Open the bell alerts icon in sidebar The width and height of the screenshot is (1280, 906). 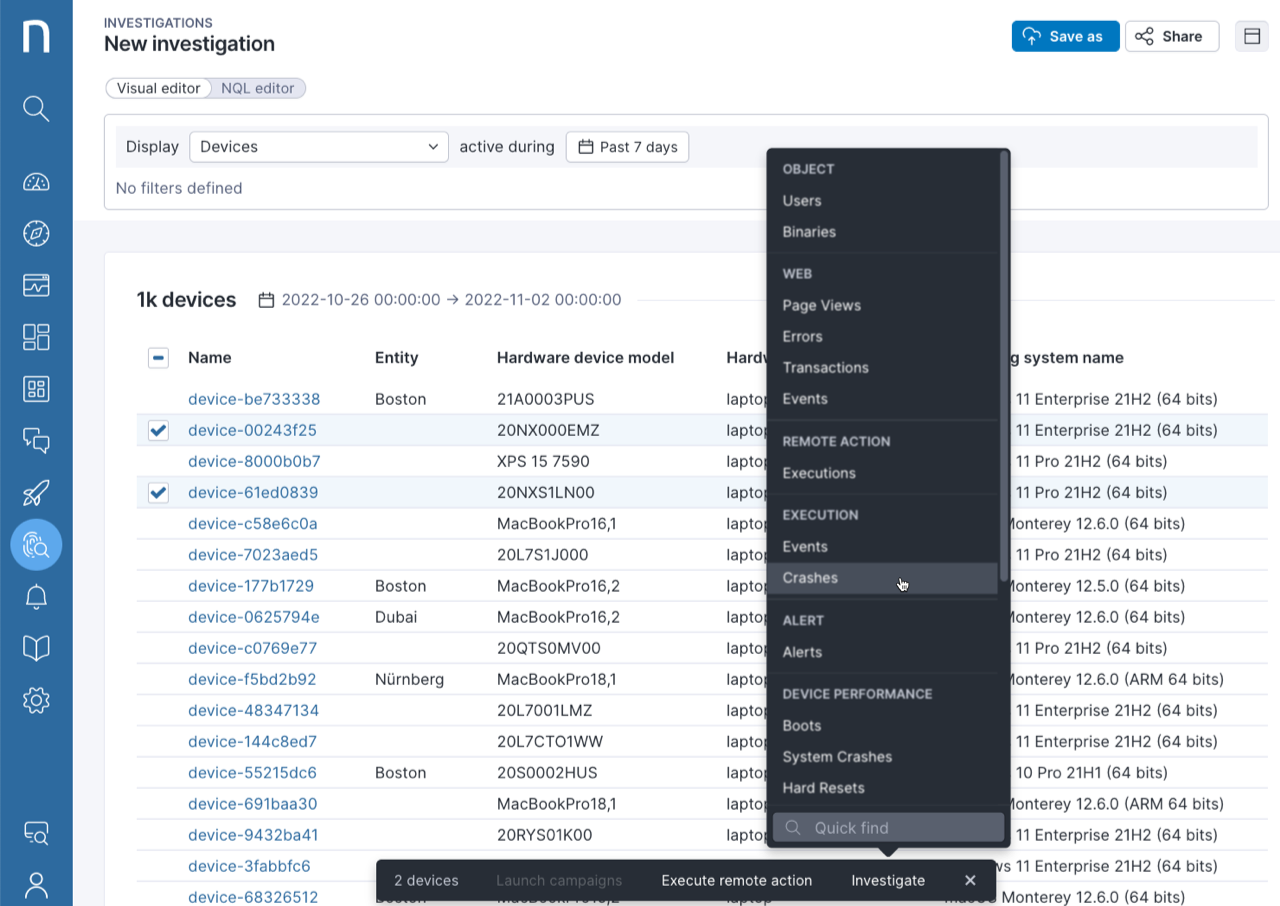point(36,597)
